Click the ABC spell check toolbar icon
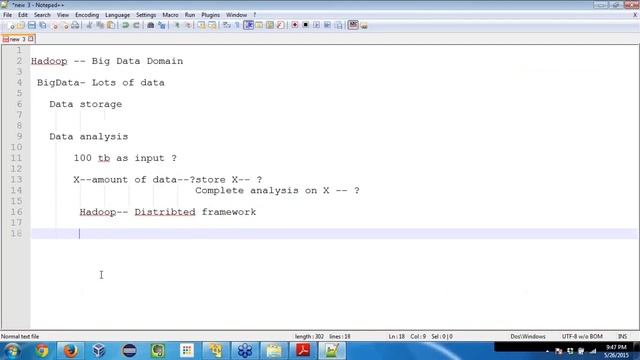Image resolution: width=640 pixels, height=360 pixels. 353,25
